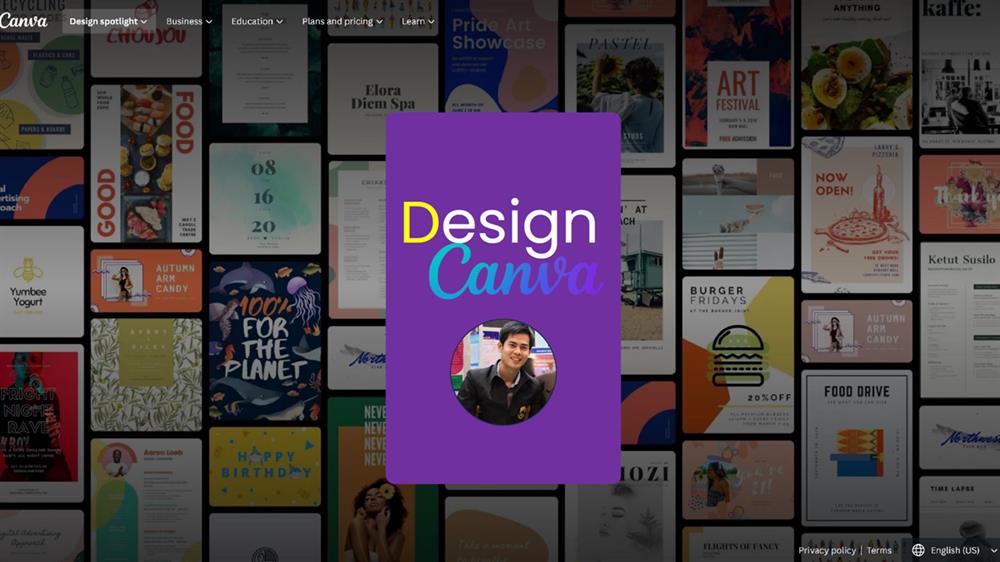The image size is (1000, 562).
Task: Open the Plans and pricing menu
Action: pyautogui.click(x=342, y=22)
